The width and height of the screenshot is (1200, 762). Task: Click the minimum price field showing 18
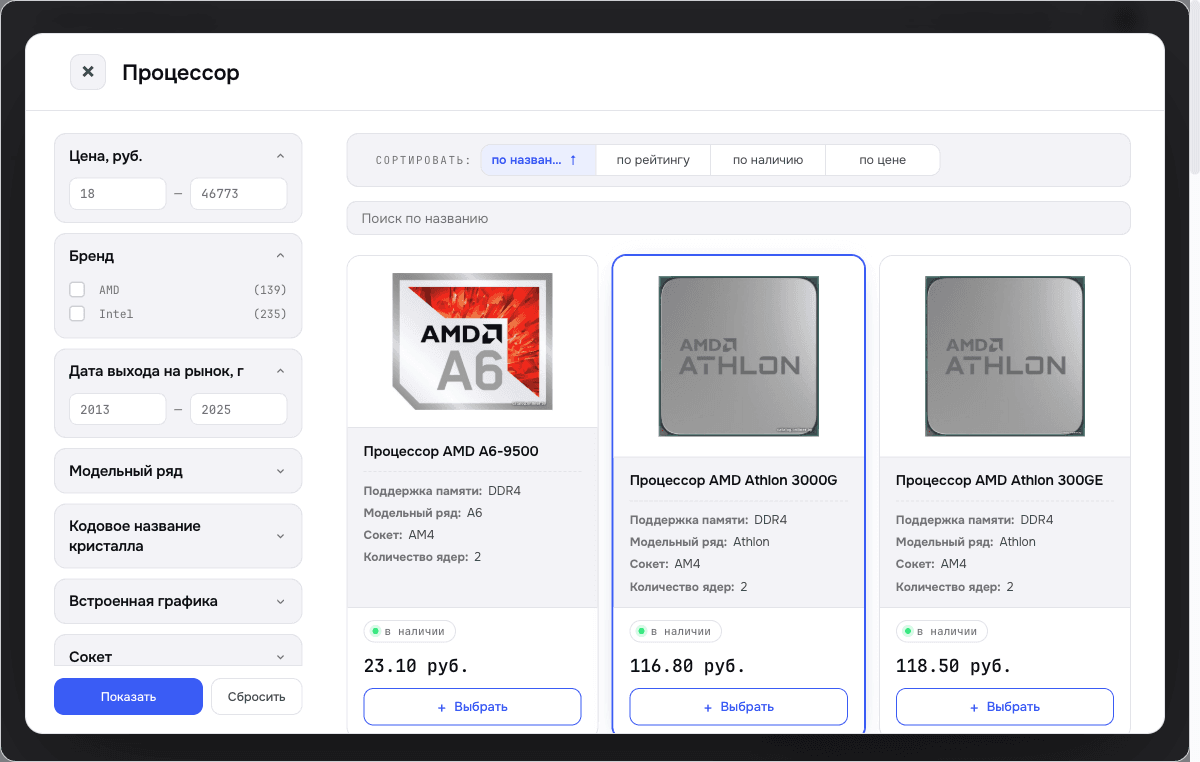117,194
